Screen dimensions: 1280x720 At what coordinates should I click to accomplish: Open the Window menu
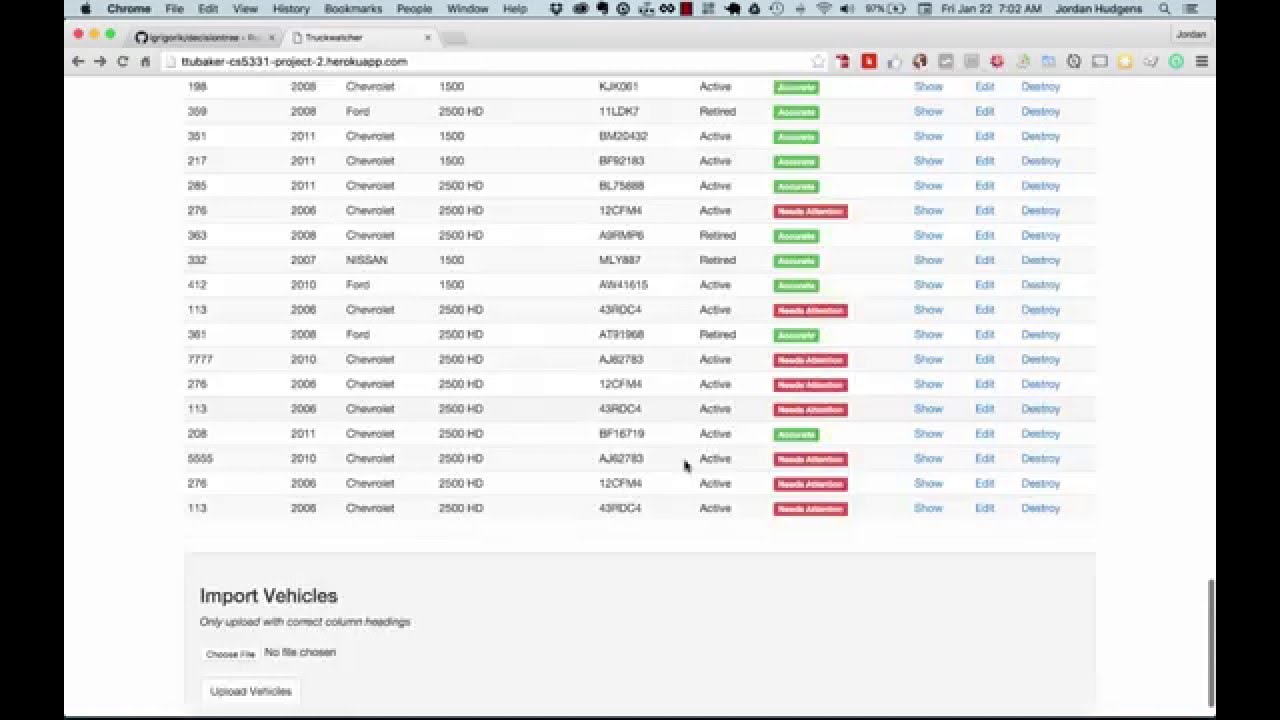click(467, 9)
